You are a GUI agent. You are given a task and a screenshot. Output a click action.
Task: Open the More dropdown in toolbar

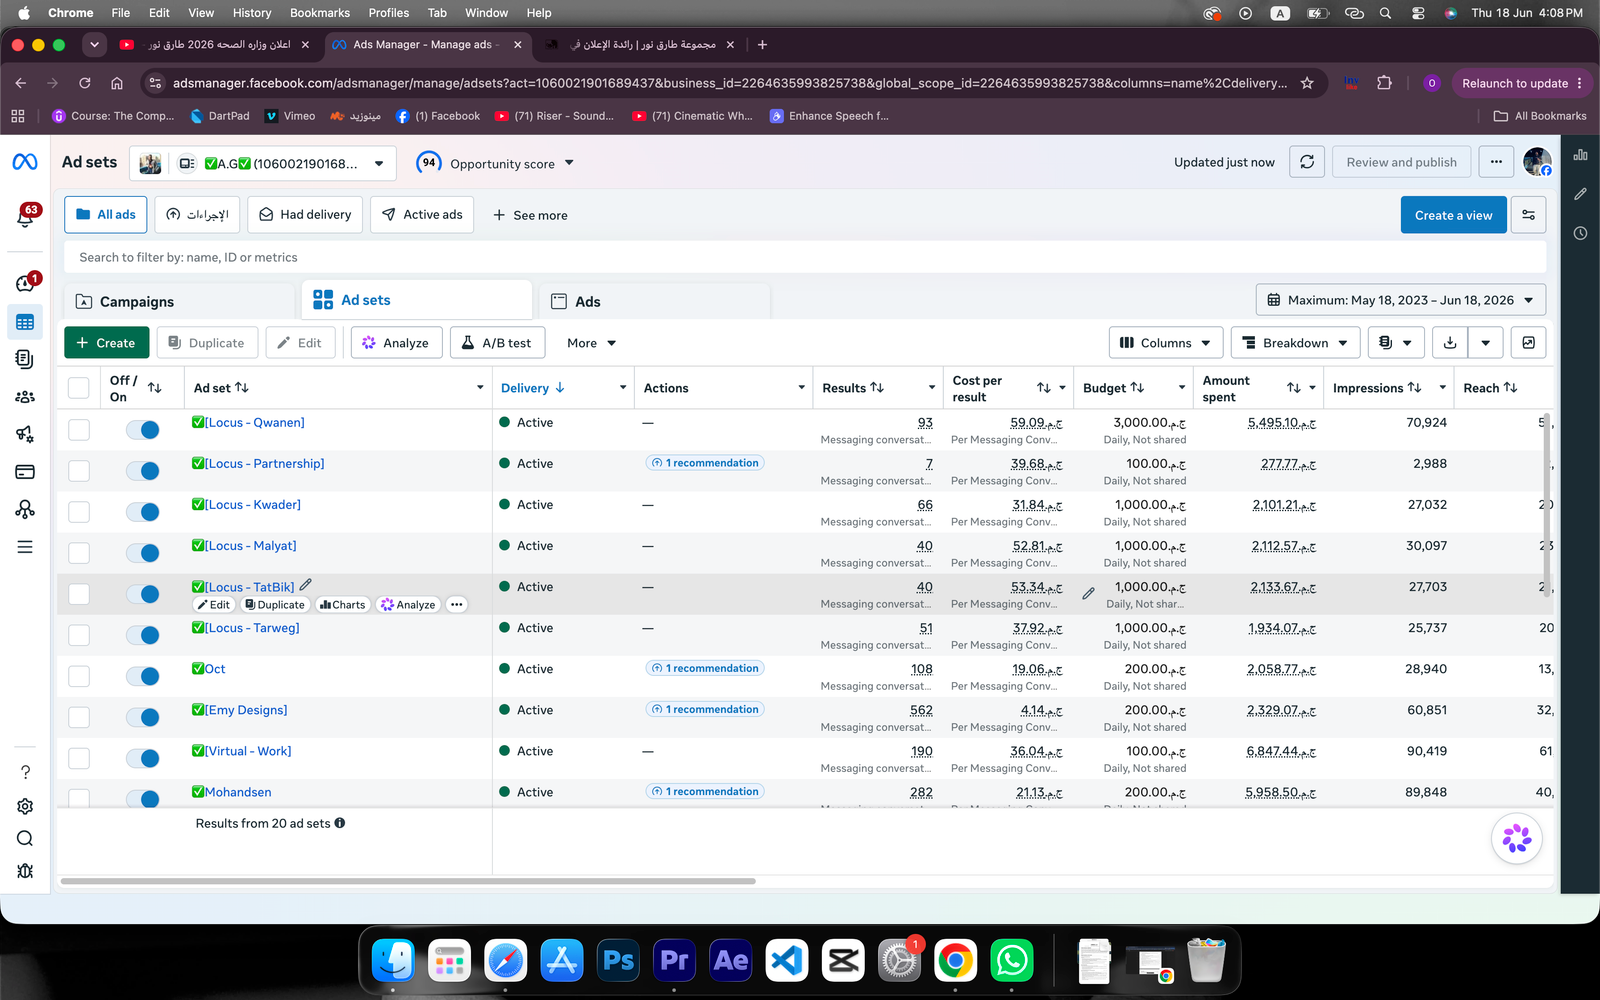591,343
